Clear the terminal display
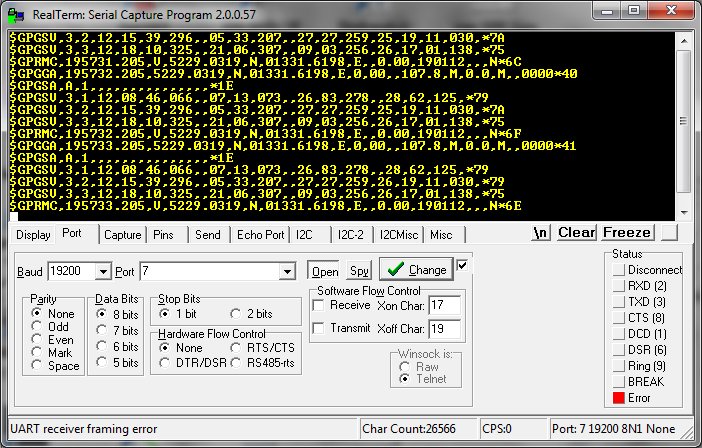The image size is (702, 448). (576, 233)
